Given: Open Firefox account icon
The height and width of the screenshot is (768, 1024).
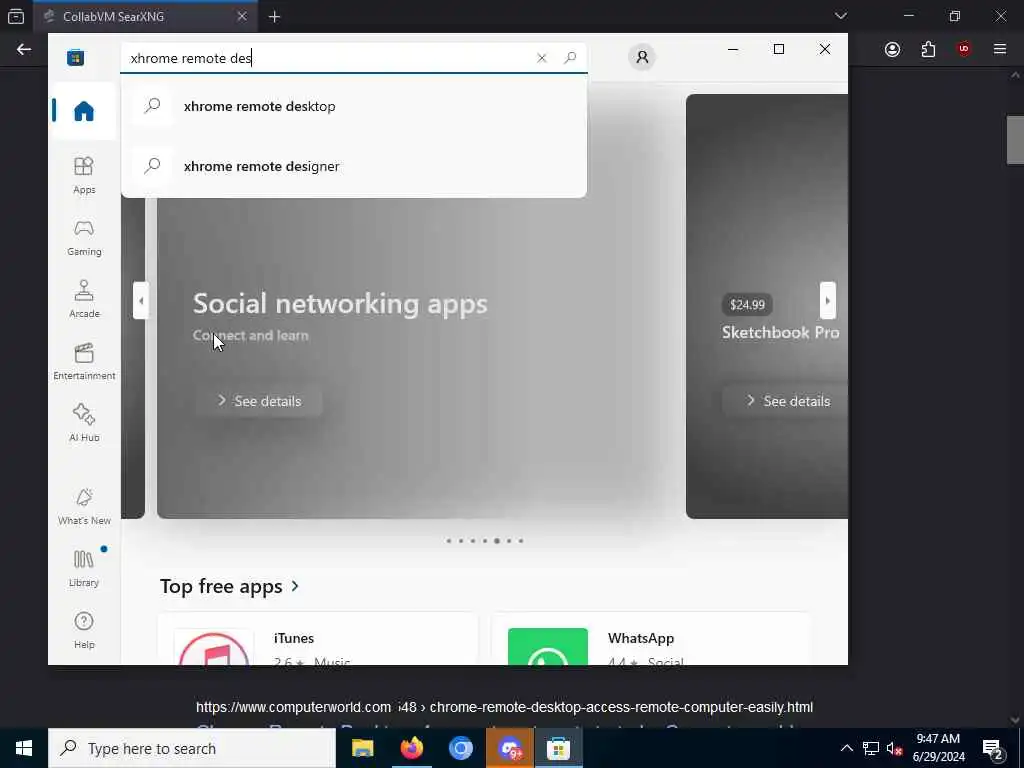Looking at the screenshot, I should pos(892,50).
